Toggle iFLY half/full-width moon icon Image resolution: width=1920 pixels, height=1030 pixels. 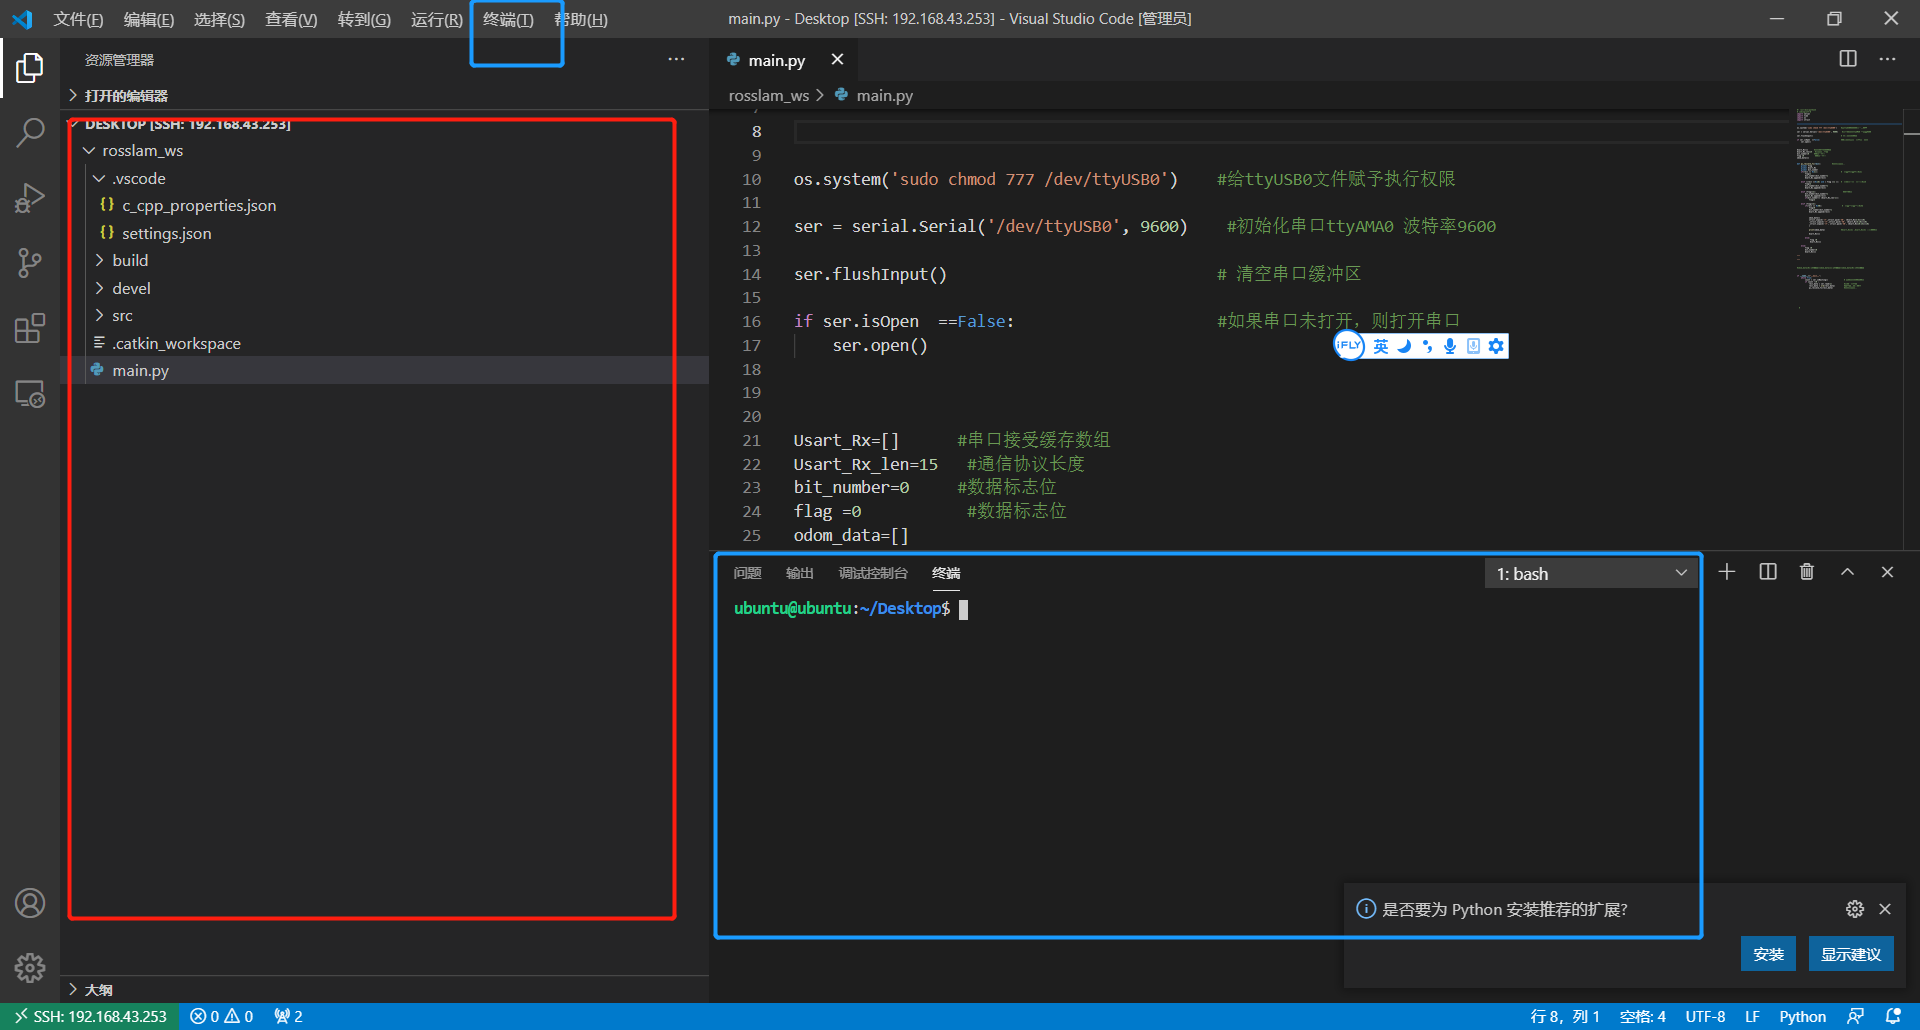(x=1404, y=346)
